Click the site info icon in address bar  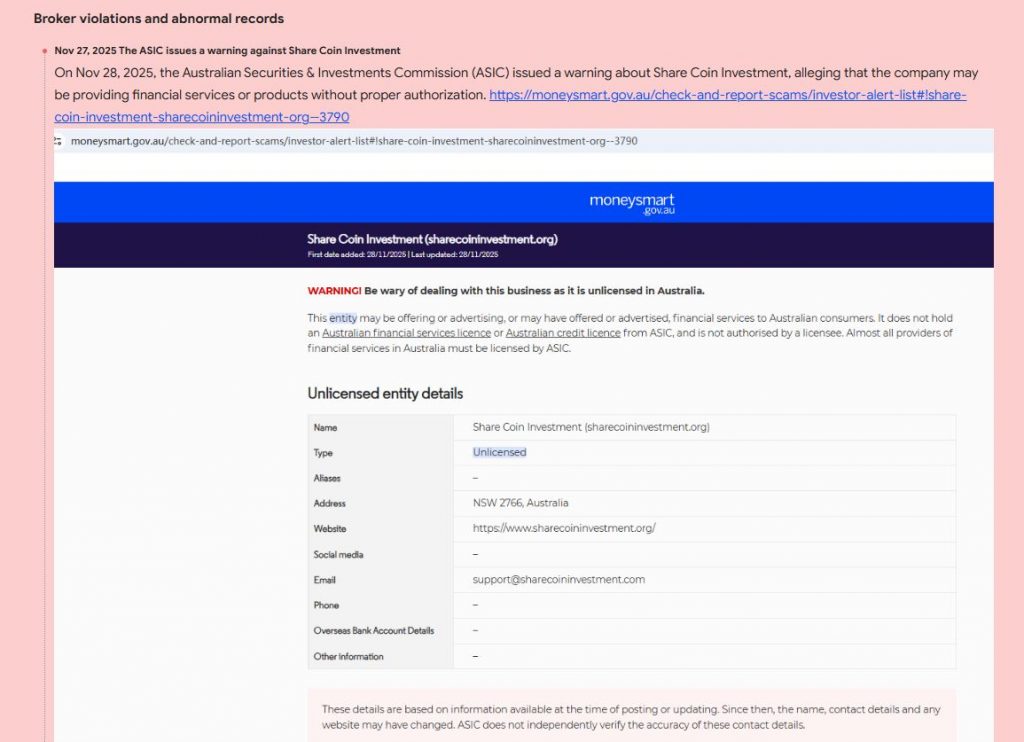[59, 141]
